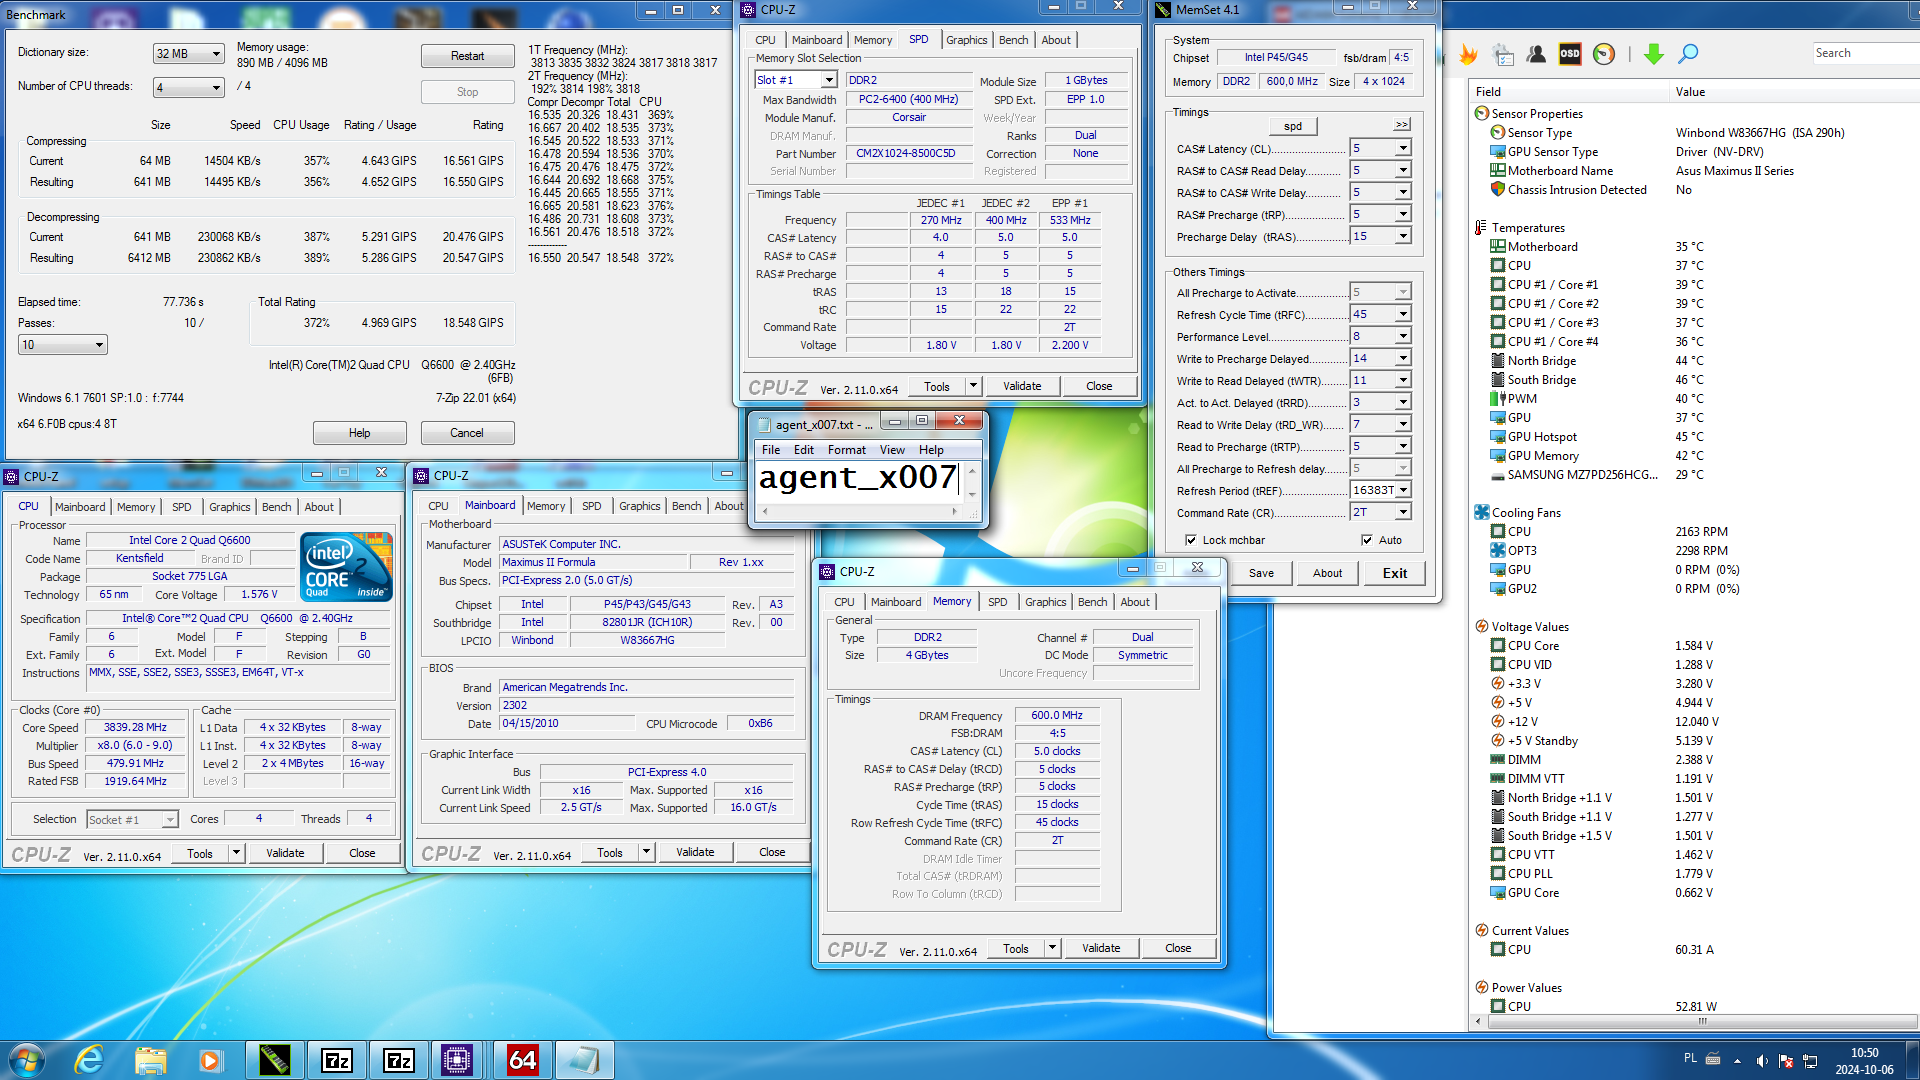1920x1080 pixels.
Task: Switch to Graphics tab in CPU-Z SPD window
Action: [x=966, y=40]
